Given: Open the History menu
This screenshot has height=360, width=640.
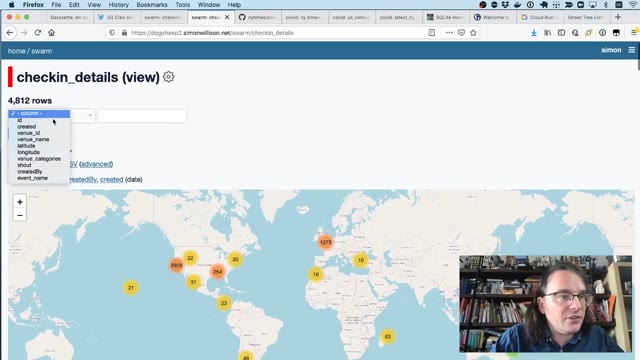Looking at the screenshot, I should [118, 5].
